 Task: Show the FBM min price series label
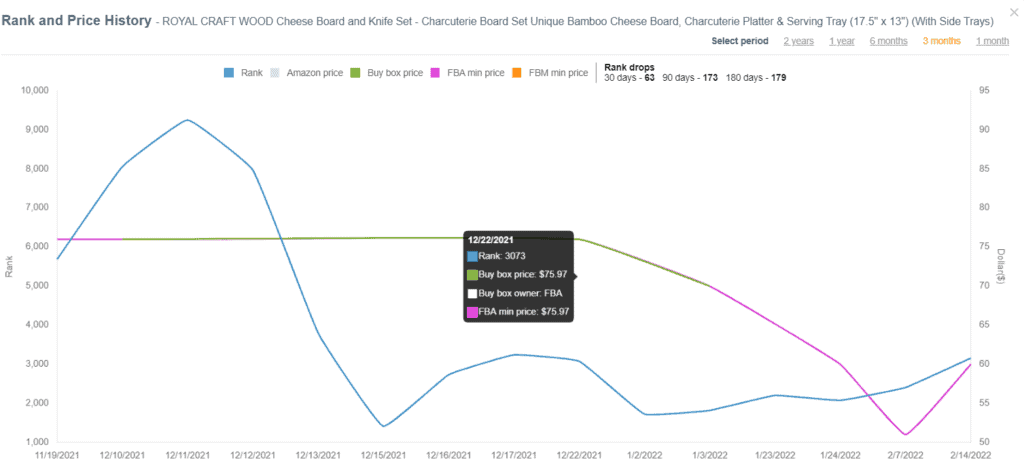(557, 73)
